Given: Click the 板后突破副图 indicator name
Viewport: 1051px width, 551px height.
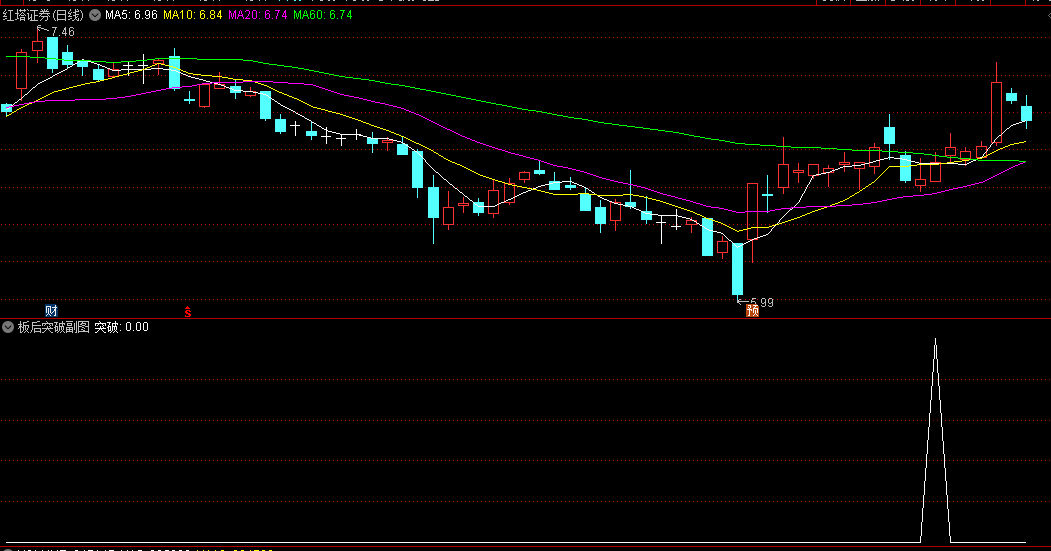Looking at the screenshot, I should [54, 327].
